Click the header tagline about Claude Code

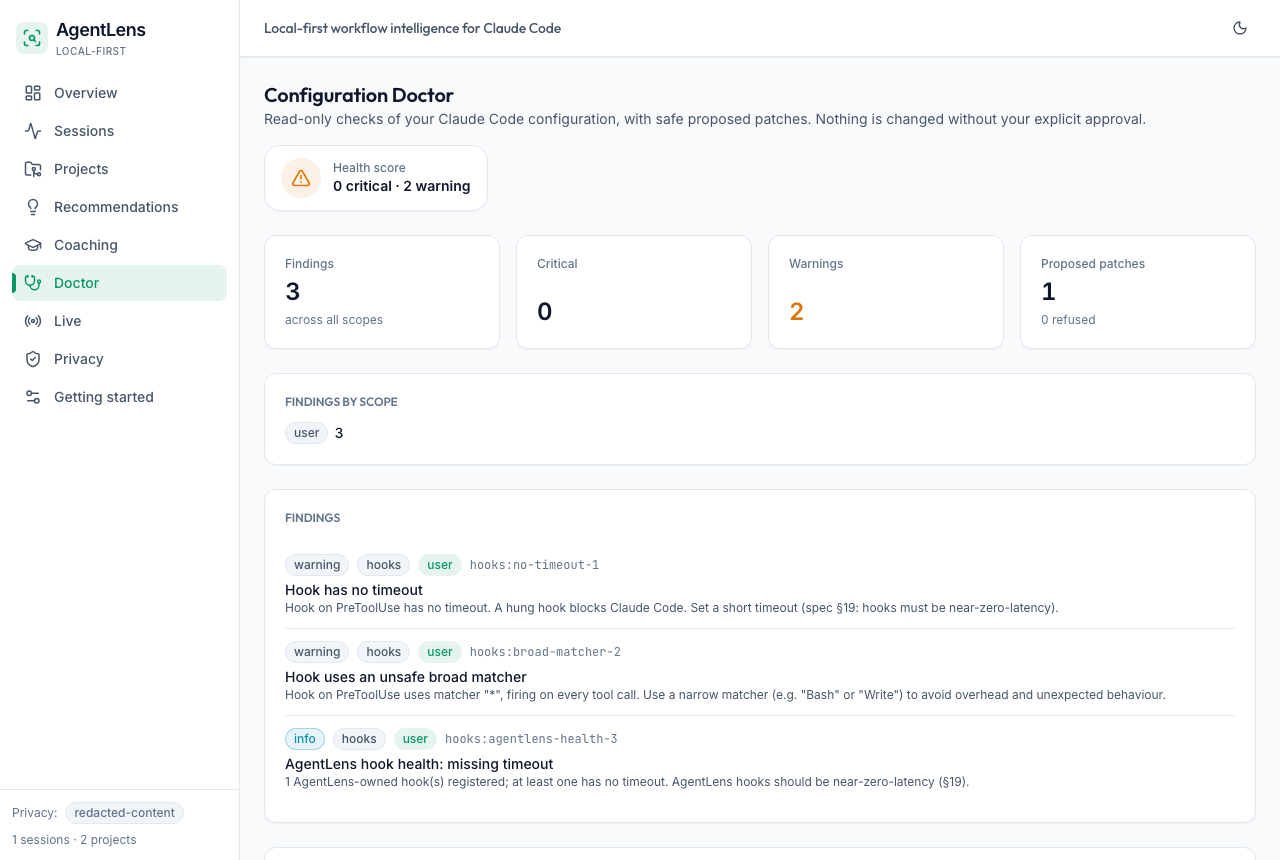coord(412,28)
